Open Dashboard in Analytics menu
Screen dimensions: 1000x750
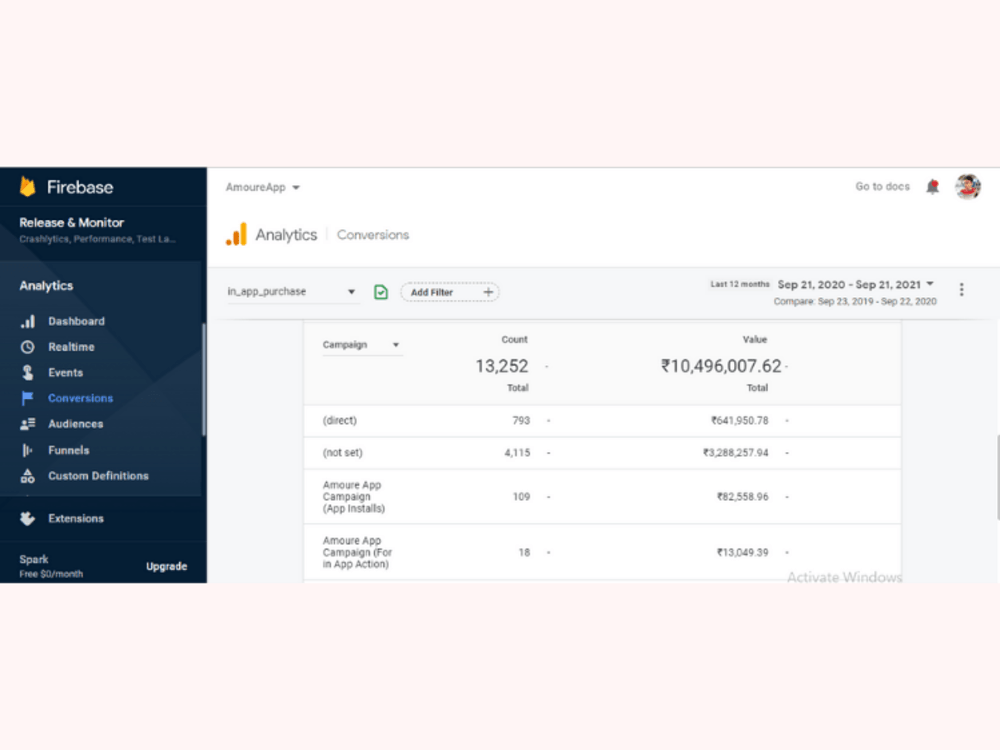[x=77, y=321]
